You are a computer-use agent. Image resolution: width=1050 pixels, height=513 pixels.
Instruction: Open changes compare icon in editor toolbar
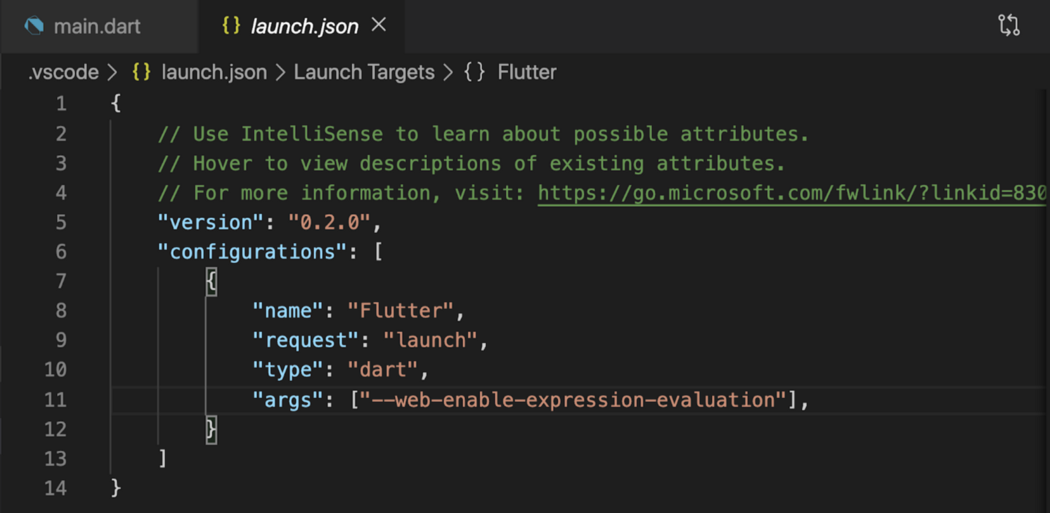tap(1009, 26)
